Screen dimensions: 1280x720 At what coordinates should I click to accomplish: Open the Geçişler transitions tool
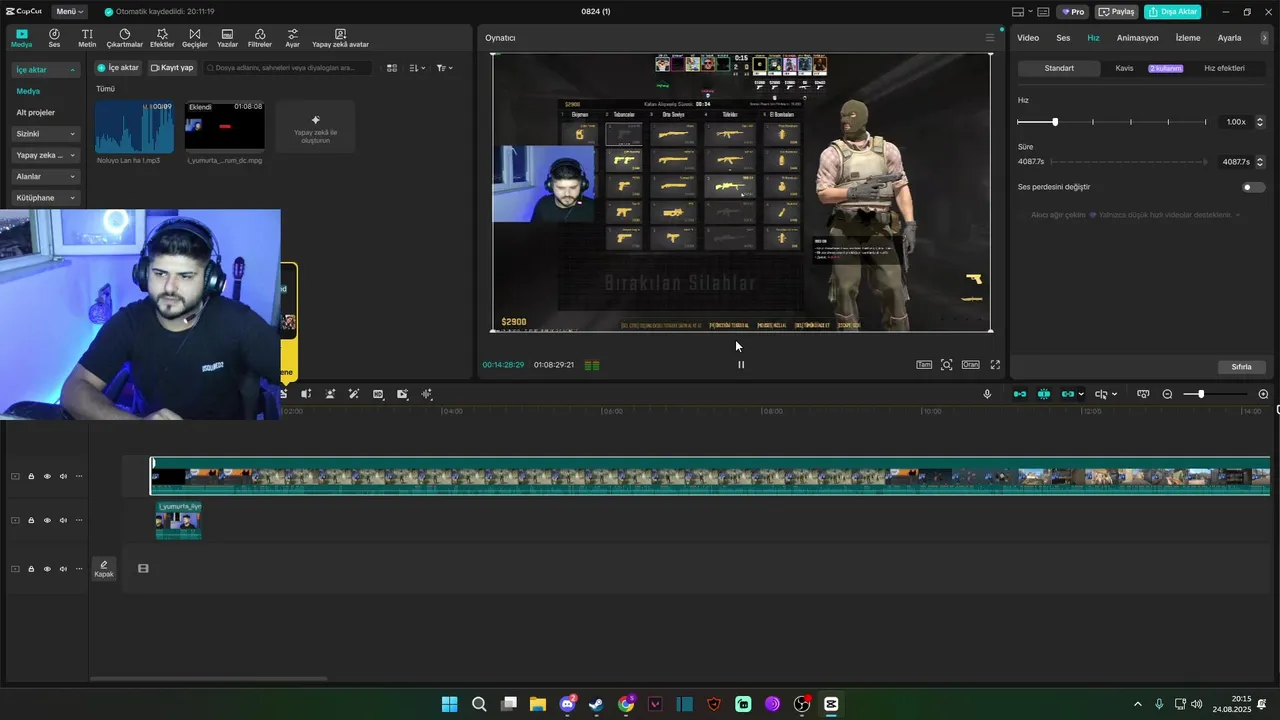click(x=195, y=38)
